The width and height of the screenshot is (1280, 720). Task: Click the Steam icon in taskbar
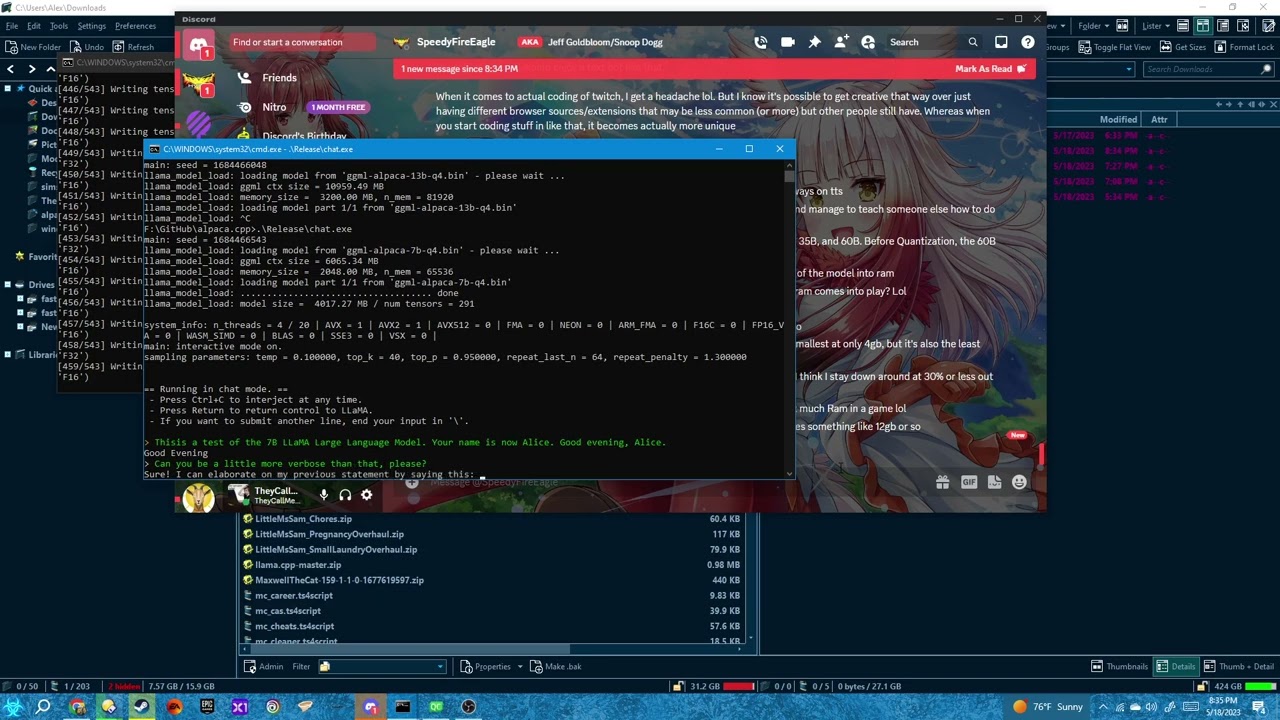pos(141,707)
